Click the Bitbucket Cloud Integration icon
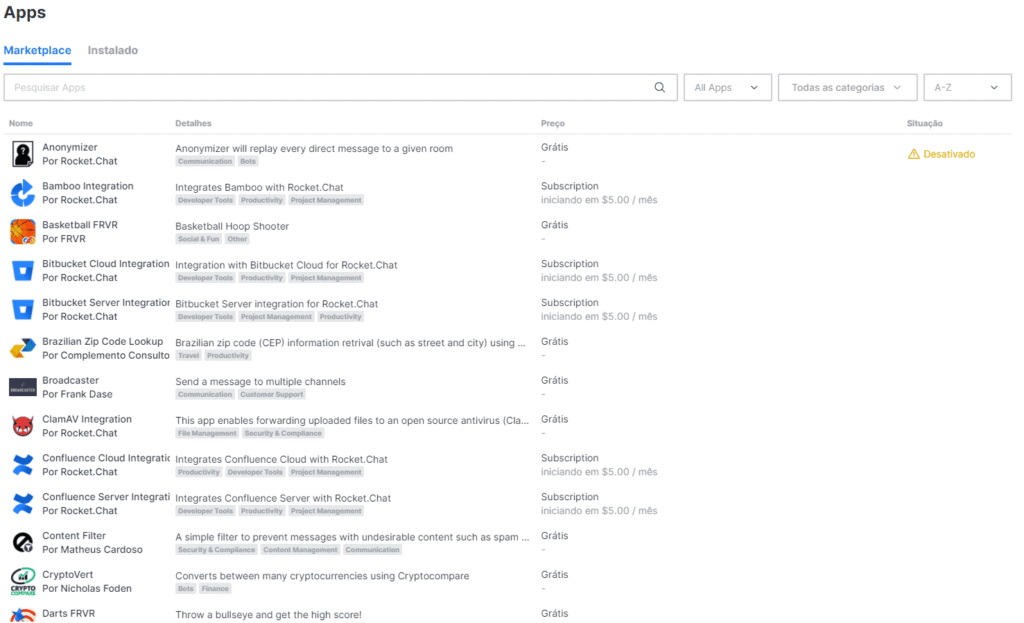This screenshot has width=1024, height=623. tap(23, 270)
